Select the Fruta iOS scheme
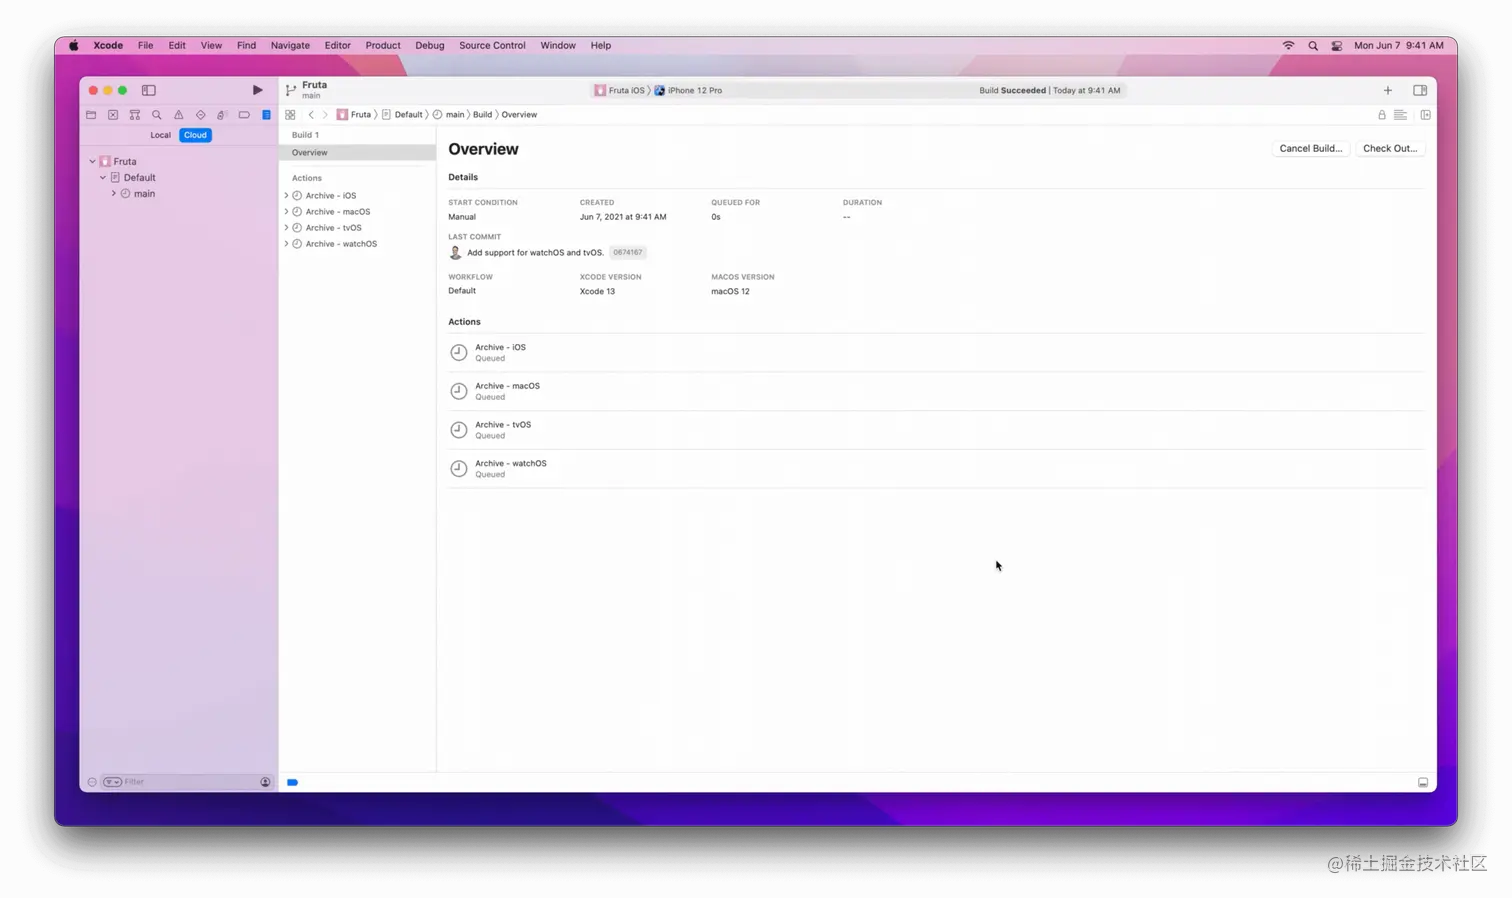This screenshot has width=1512, height=898. [620, 90]
